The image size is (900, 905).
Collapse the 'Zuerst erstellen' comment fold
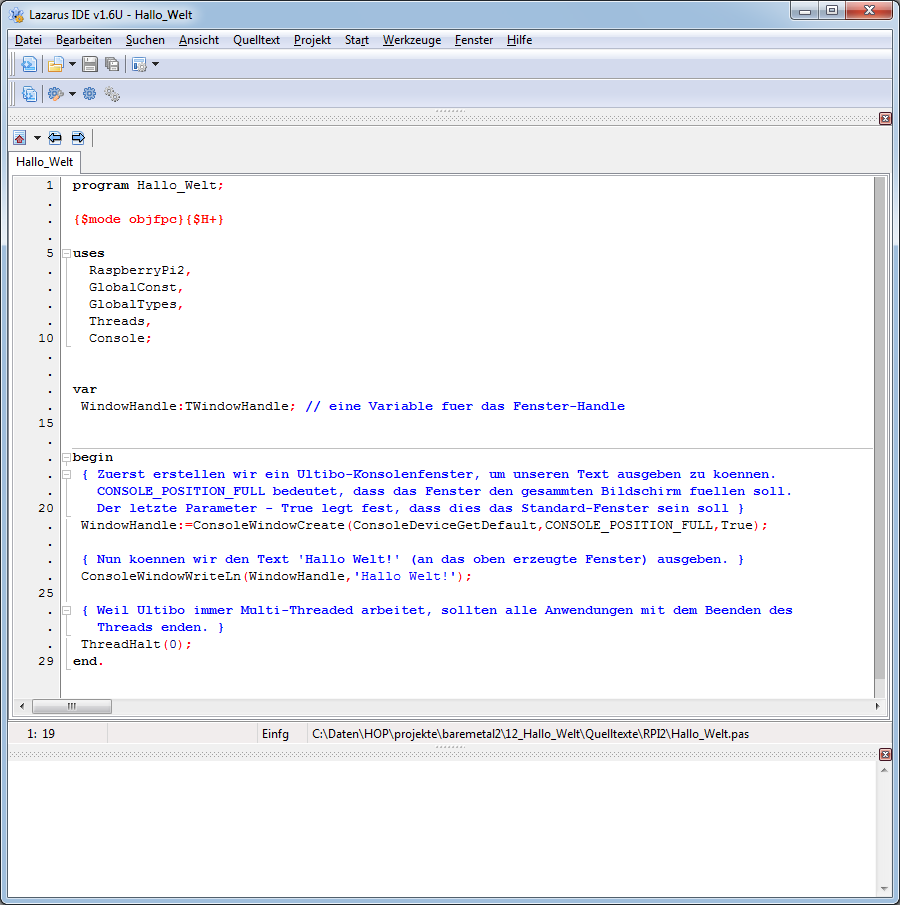coord(66,474)
